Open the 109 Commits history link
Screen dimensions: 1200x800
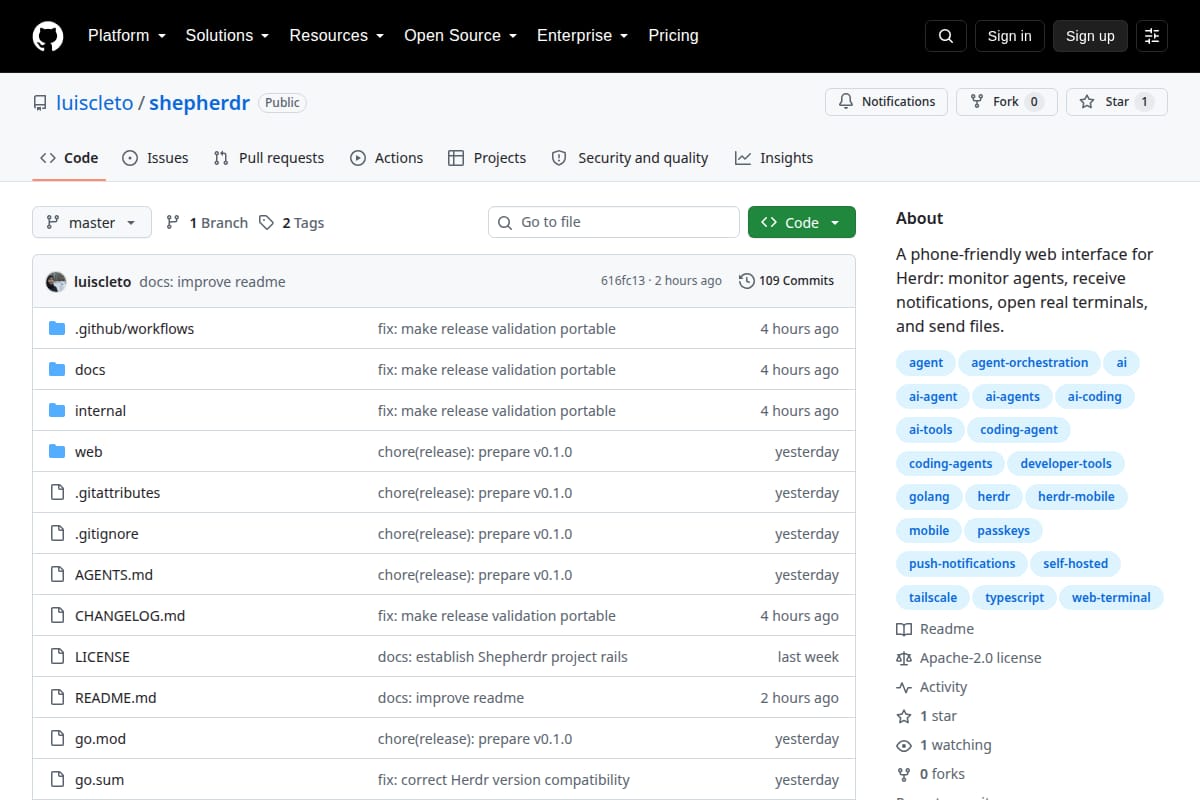point(786,281)
